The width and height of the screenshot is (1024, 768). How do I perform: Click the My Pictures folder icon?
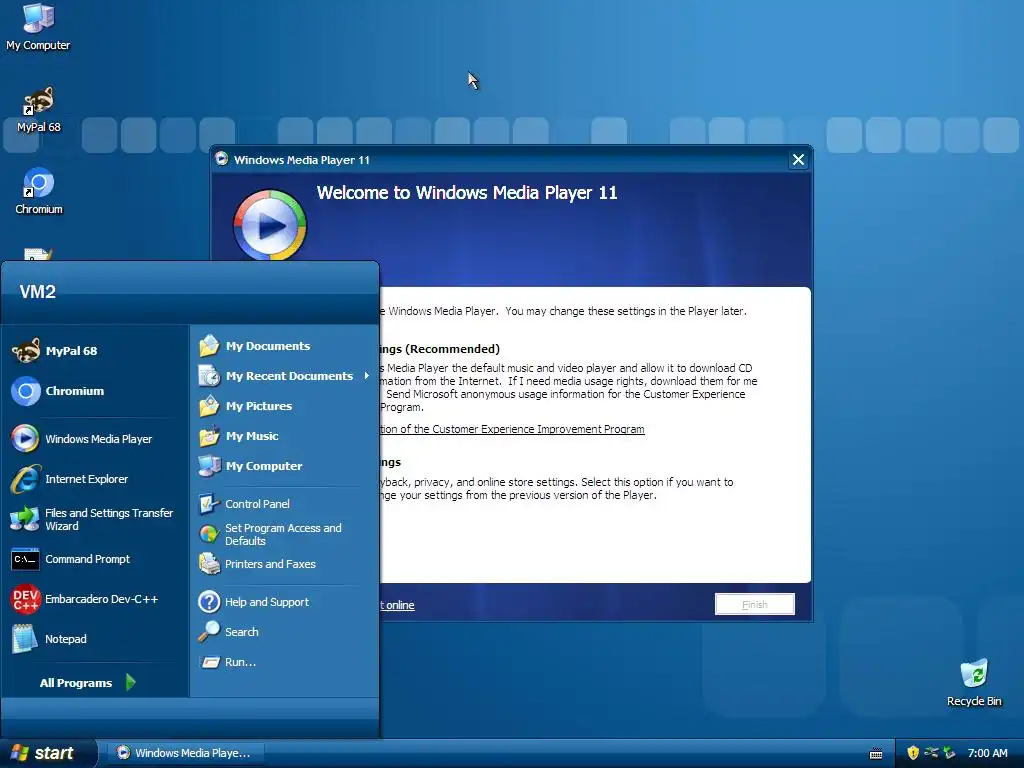209,406
